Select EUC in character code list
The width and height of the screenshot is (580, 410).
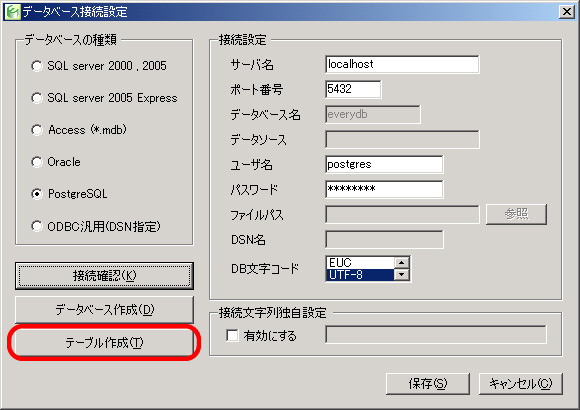(360, 263)
